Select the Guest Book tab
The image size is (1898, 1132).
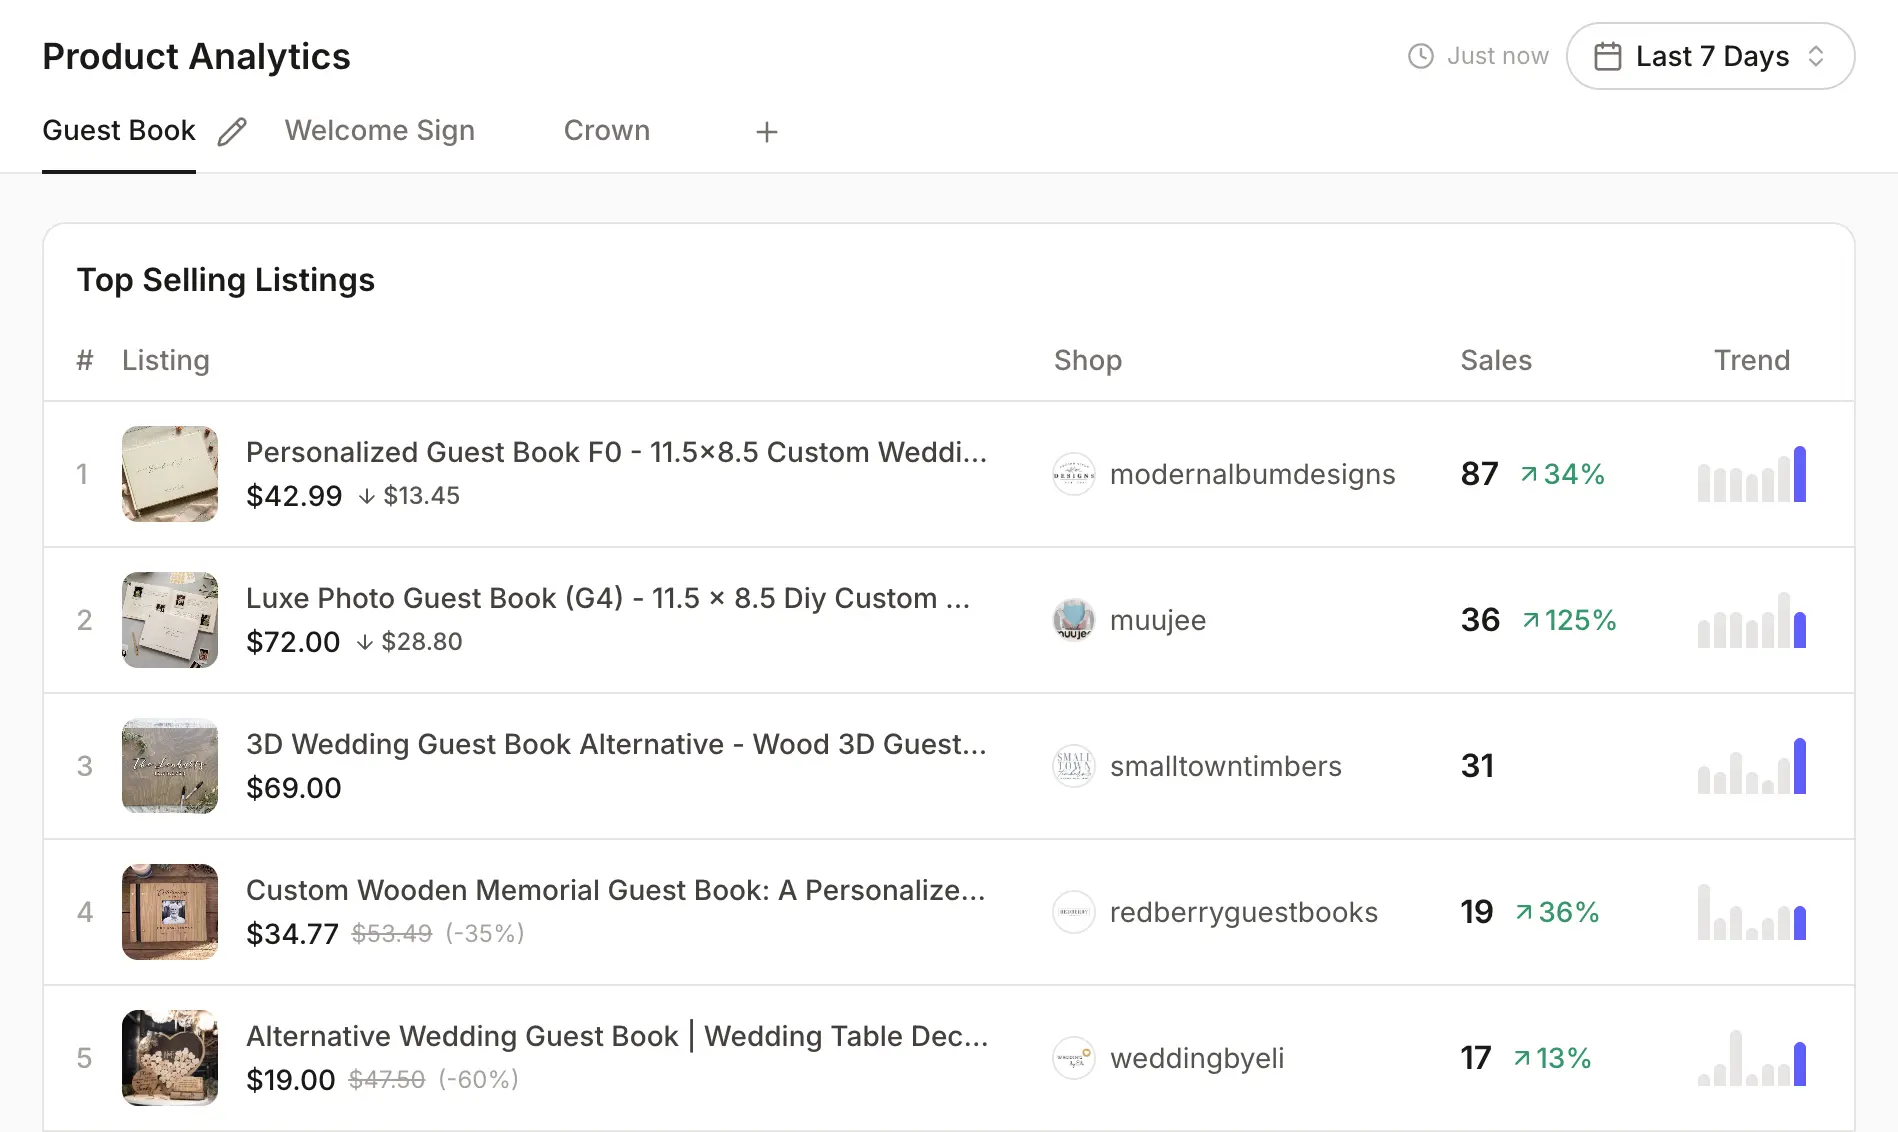tap(119, 131)
